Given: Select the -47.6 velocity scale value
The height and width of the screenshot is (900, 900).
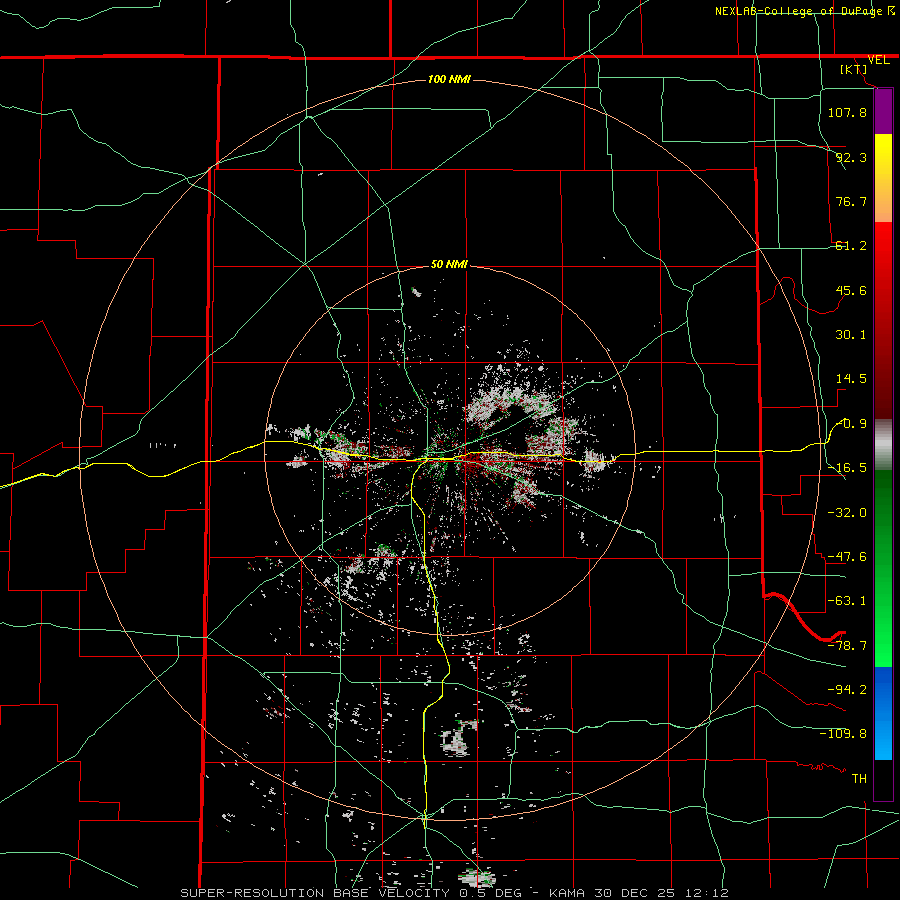Looking at the screenshot, I should click(847, 557).
